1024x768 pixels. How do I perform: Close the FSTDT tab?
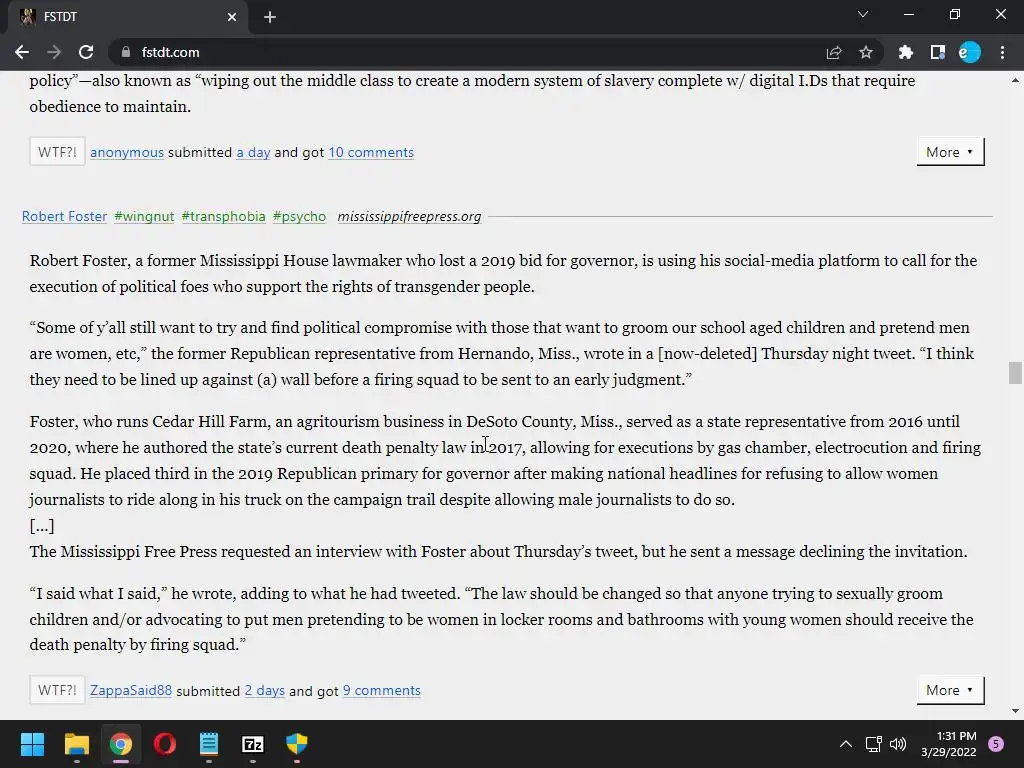coord(232,17)
